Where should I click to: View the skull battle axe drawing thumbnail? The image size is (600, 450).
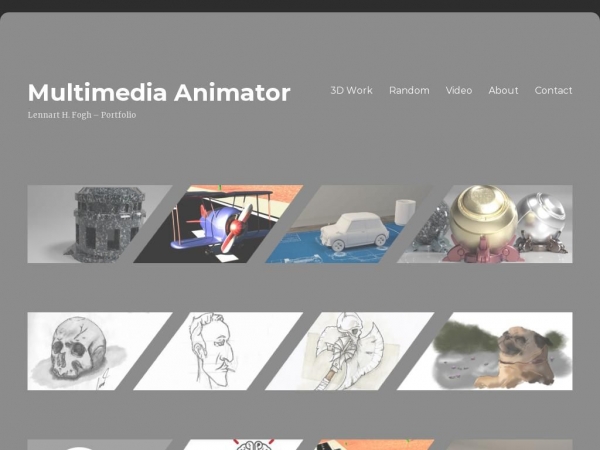349,351
